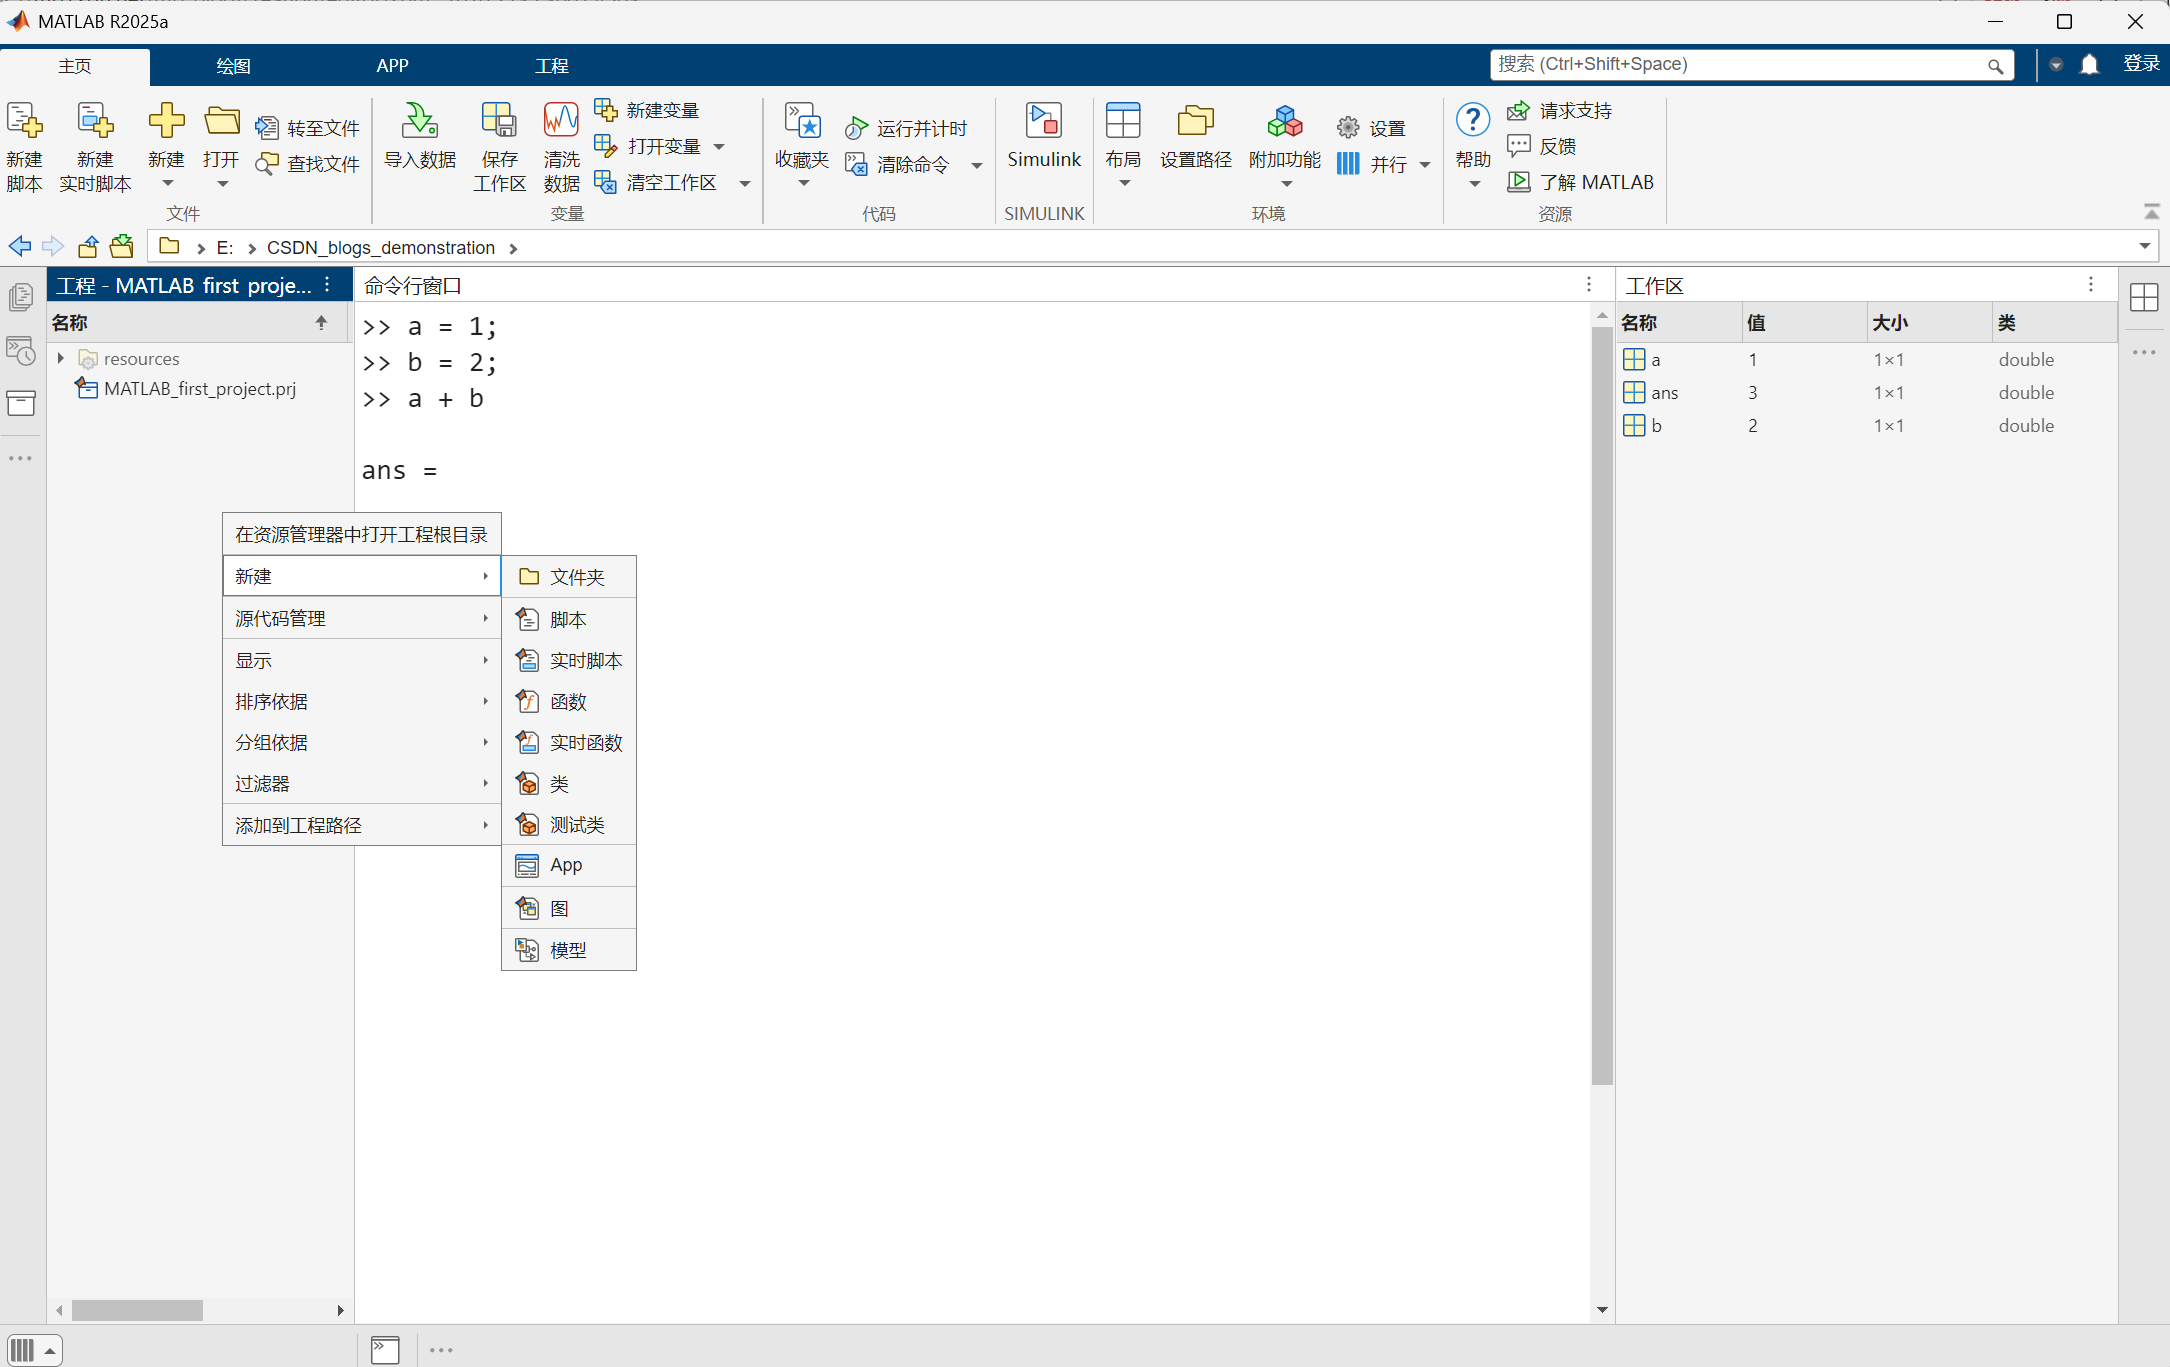The width and height of the screenshot is (2170, 1367).
Task: Select Script (脚本) in the New submenu
Action: tap(568, 620)
